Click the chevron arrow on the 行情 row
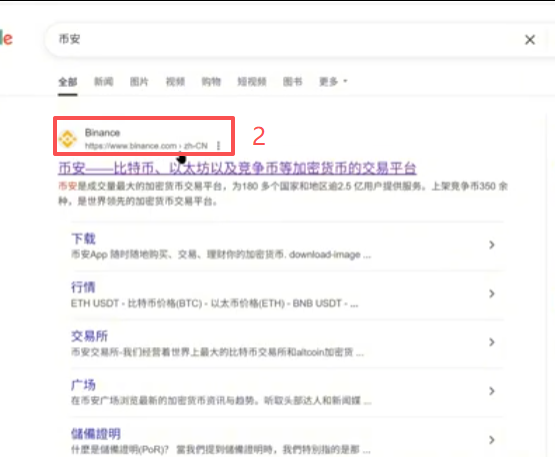This screenshot has width=555, height=457. [492, 293]
